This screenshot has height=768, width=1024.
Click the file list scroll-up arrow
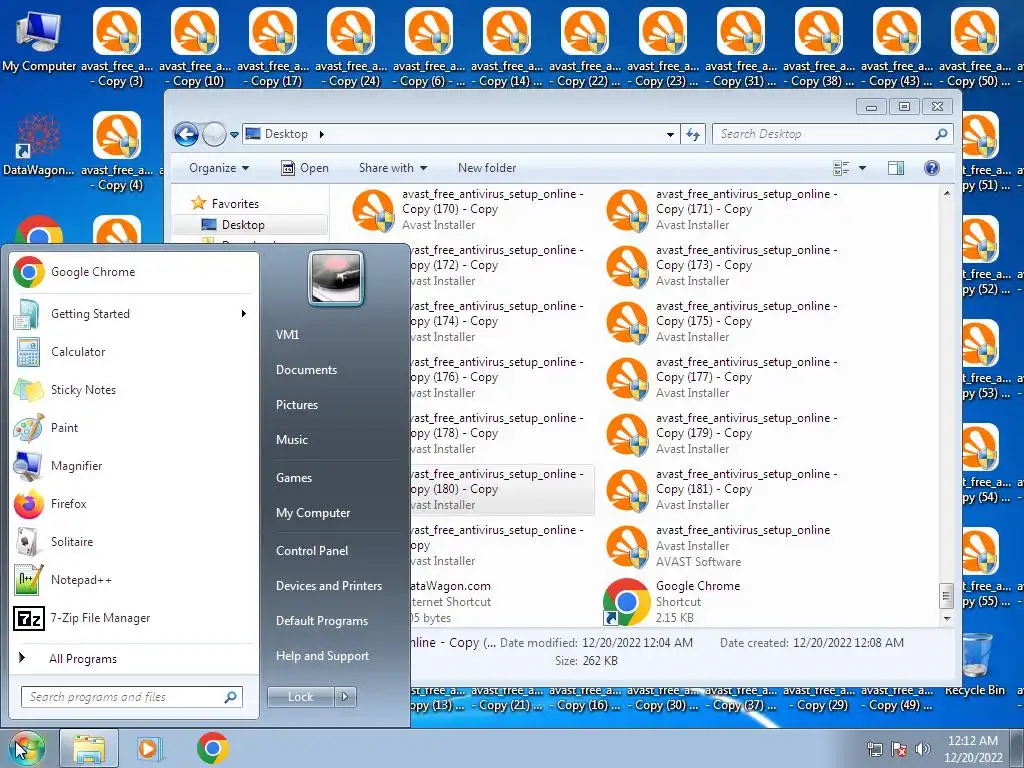(947, 193)
